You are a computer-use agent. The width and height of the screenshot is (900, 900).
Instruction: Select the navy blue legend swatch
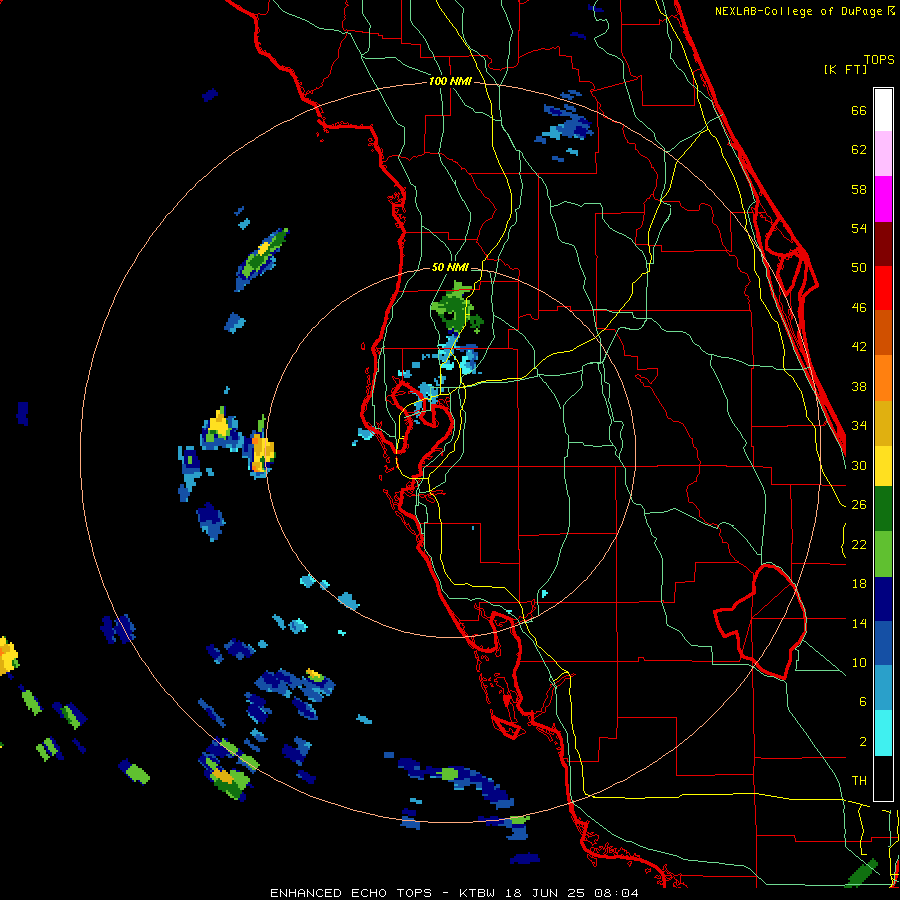point(883,599)
